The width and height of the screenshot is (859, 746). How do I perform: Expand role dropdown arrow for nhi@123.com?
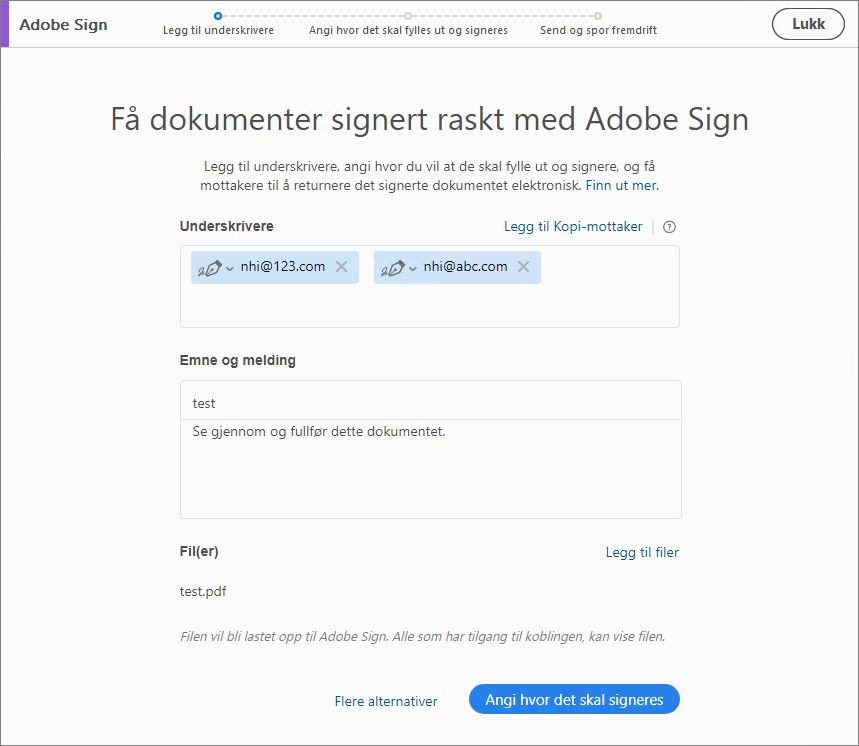coord(230,268)
